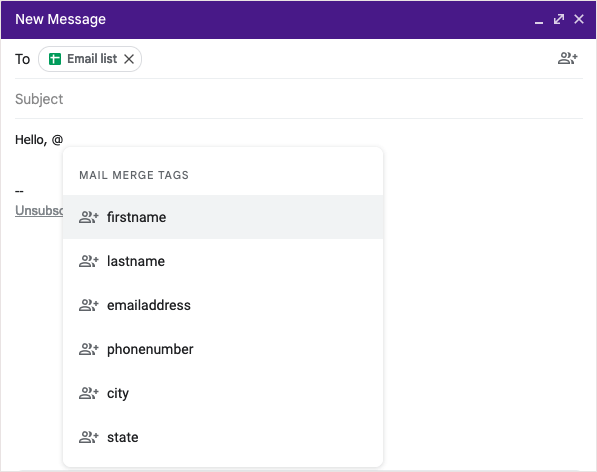Insert the state merge tag

pyautogui.click(x=223, y=437)
